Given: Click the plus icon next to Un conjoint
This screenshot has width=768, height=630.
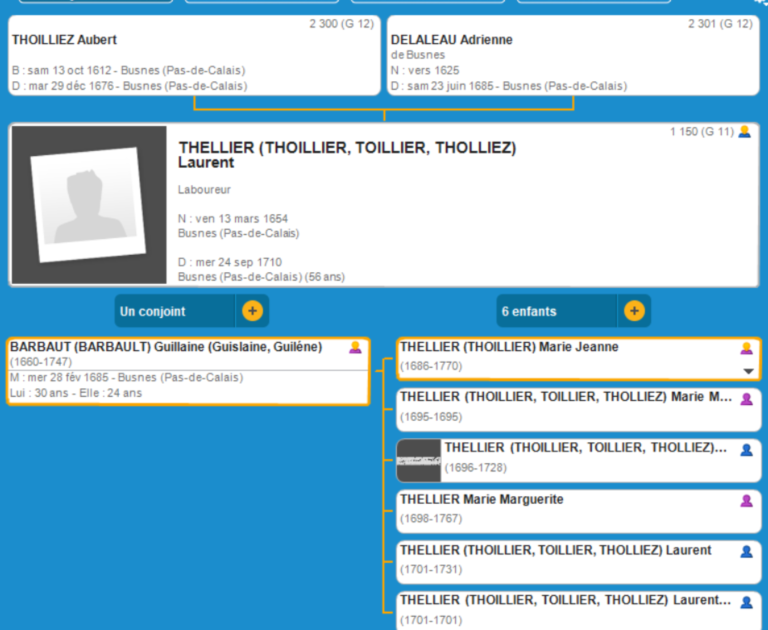Looking at the screenshot, I should [x=252, y=311].
